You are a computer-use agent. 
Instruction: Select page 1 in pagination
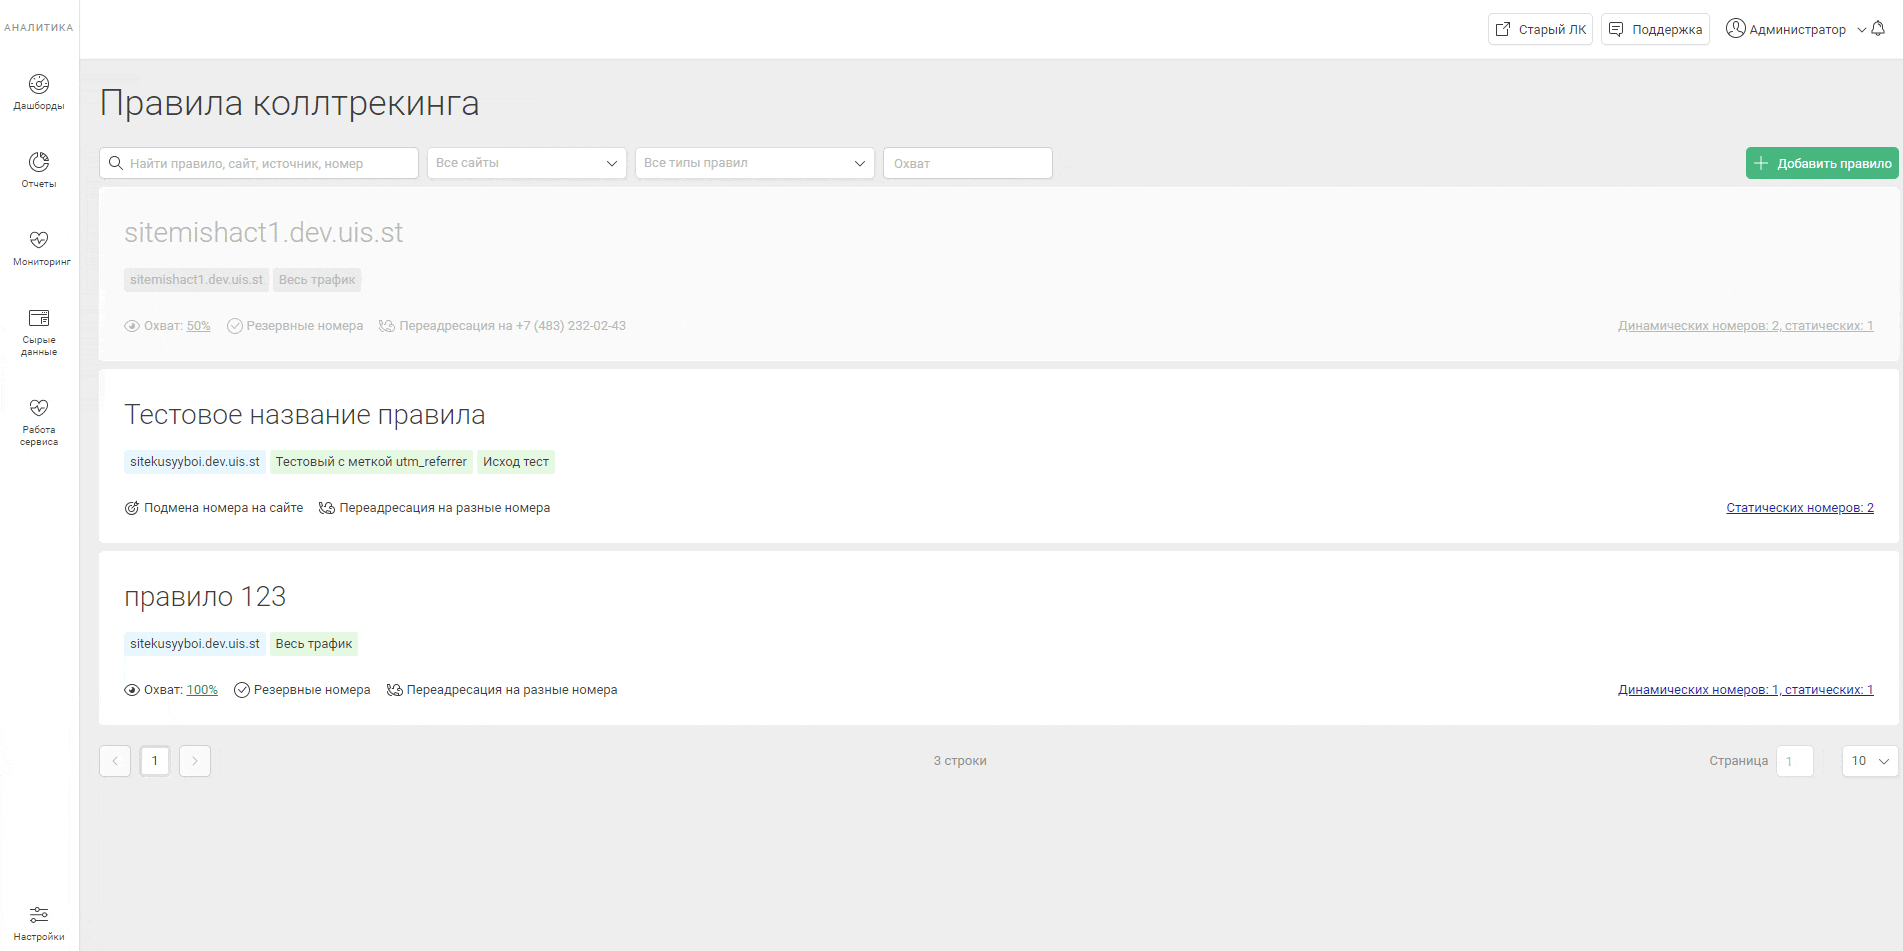(x=155, y=761)
